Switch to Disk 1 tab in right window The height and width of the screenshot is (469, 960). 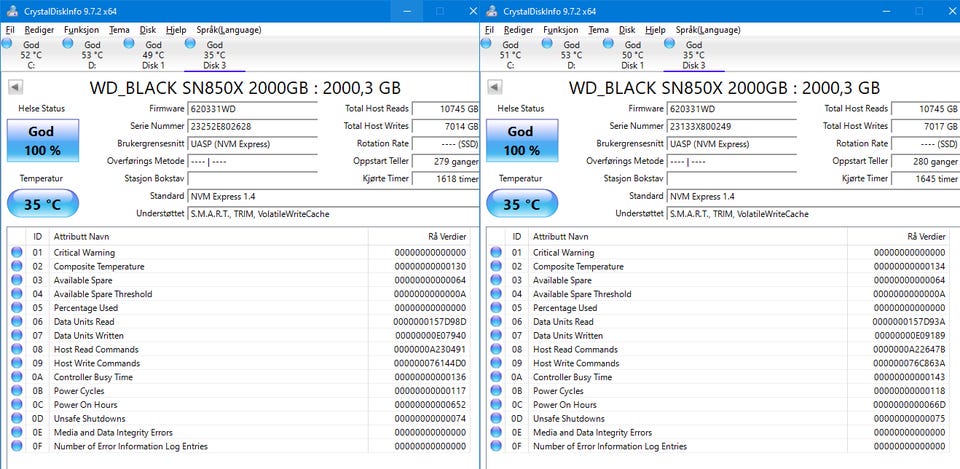click(633, 55)
